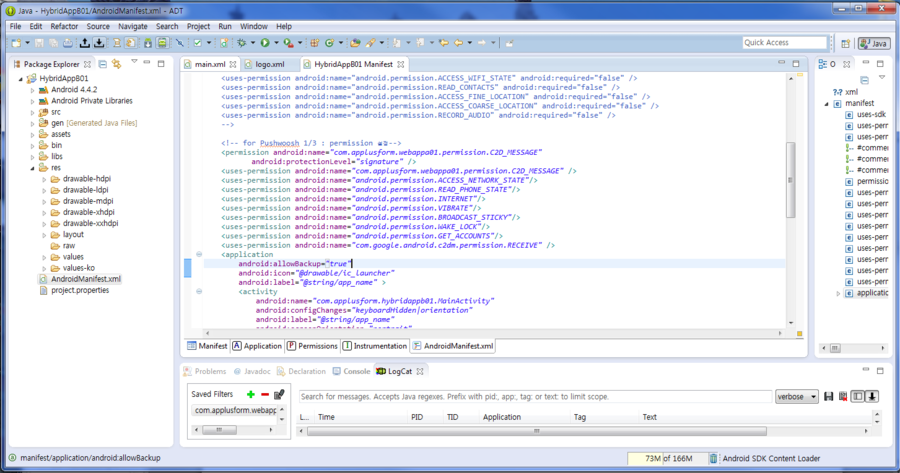Open the Android Virtual Device Manager icon
Image resolution: width=900 pixels, height=473 pixels.
click(162, 43)
